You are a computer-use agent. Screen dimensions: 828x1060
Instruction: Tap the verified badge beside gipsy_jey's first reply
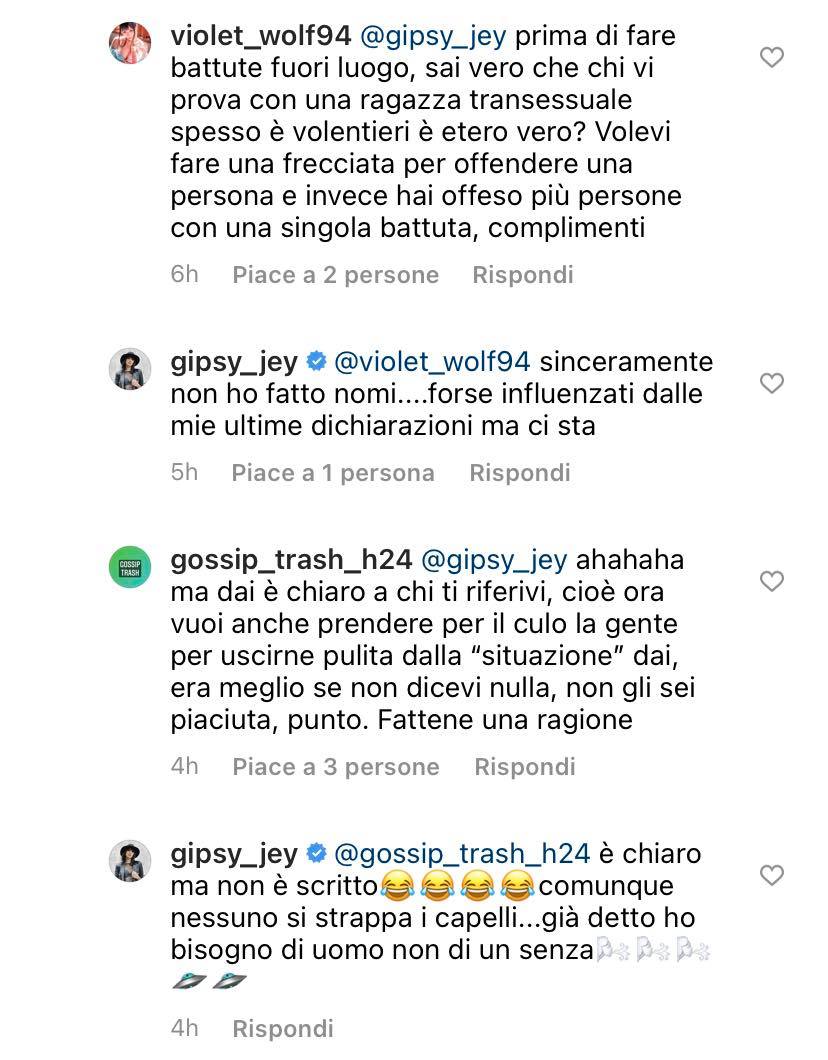click(316, 362)
